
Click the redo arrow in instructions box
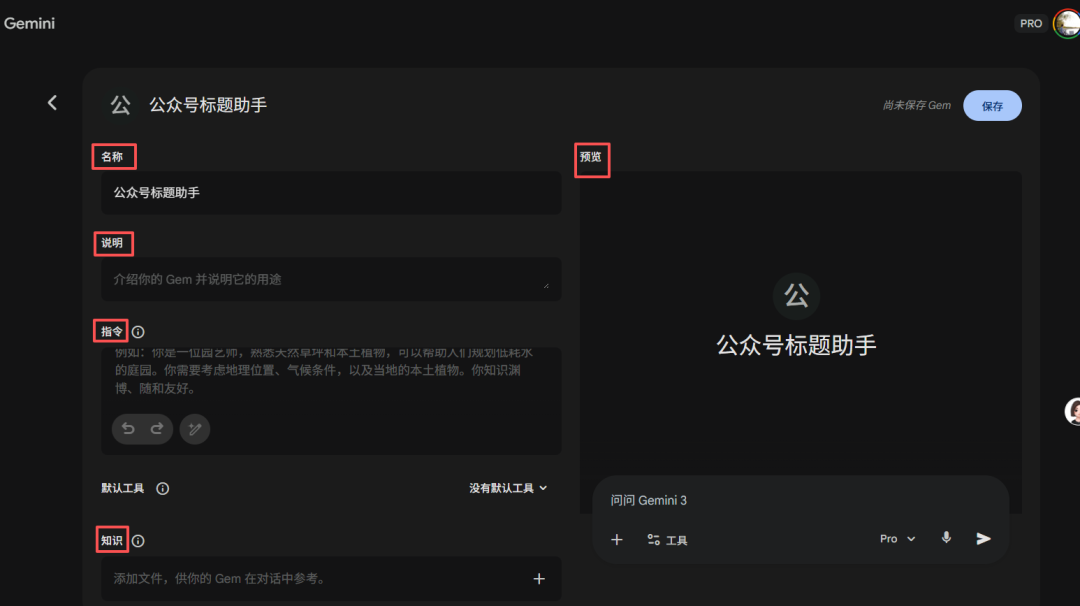[x=157, y=429]
